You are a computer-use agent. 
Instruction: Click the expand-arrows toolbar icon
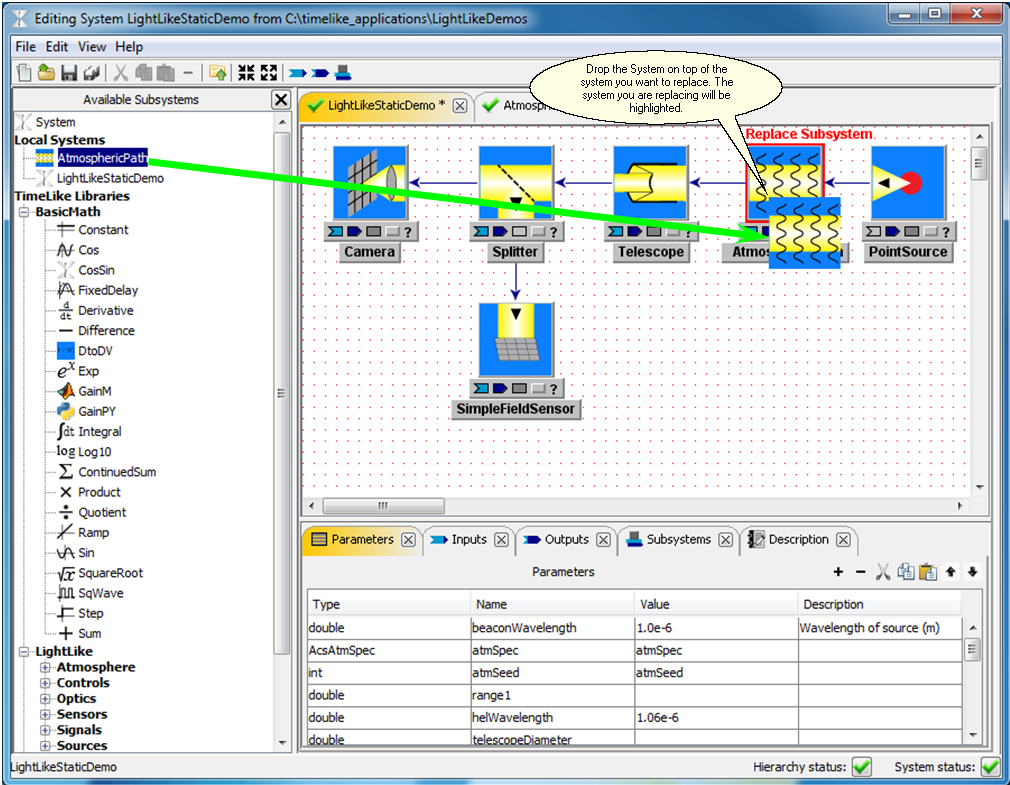click(x=269, y=73)
